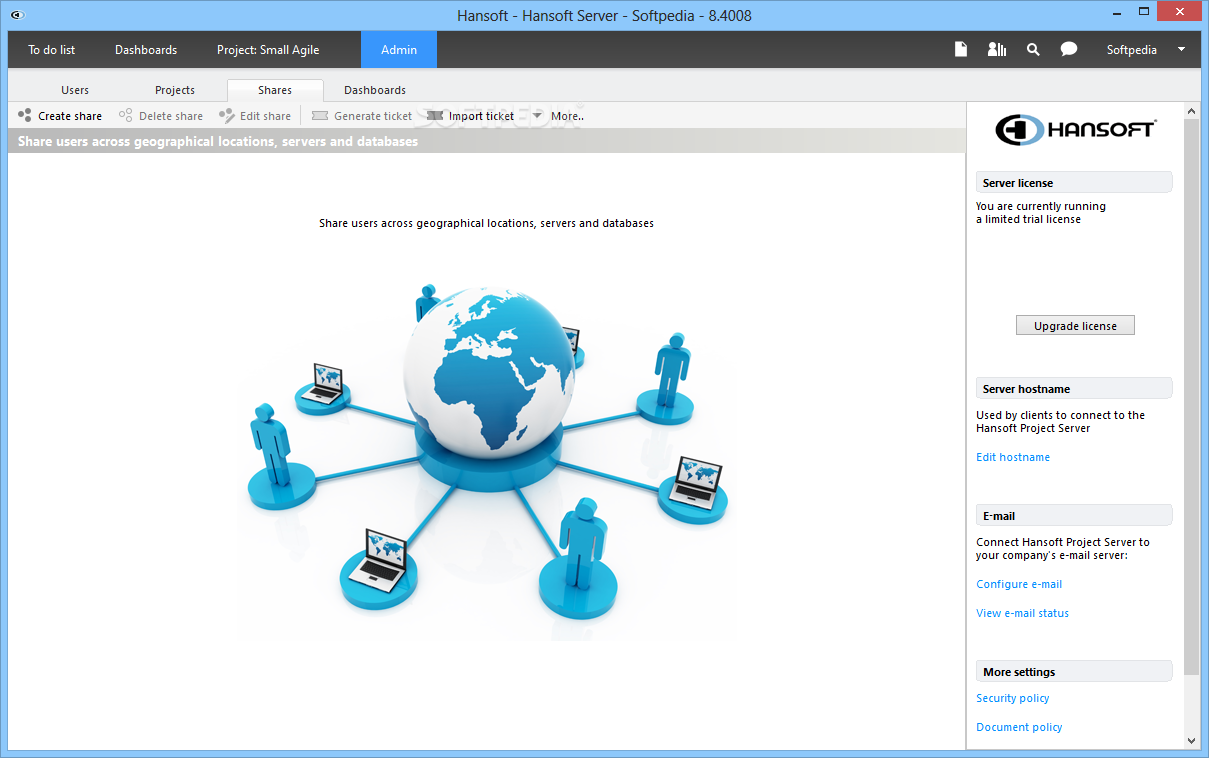
Task: Open the users statistics icon in top bar
Action: tap(996, 49)
